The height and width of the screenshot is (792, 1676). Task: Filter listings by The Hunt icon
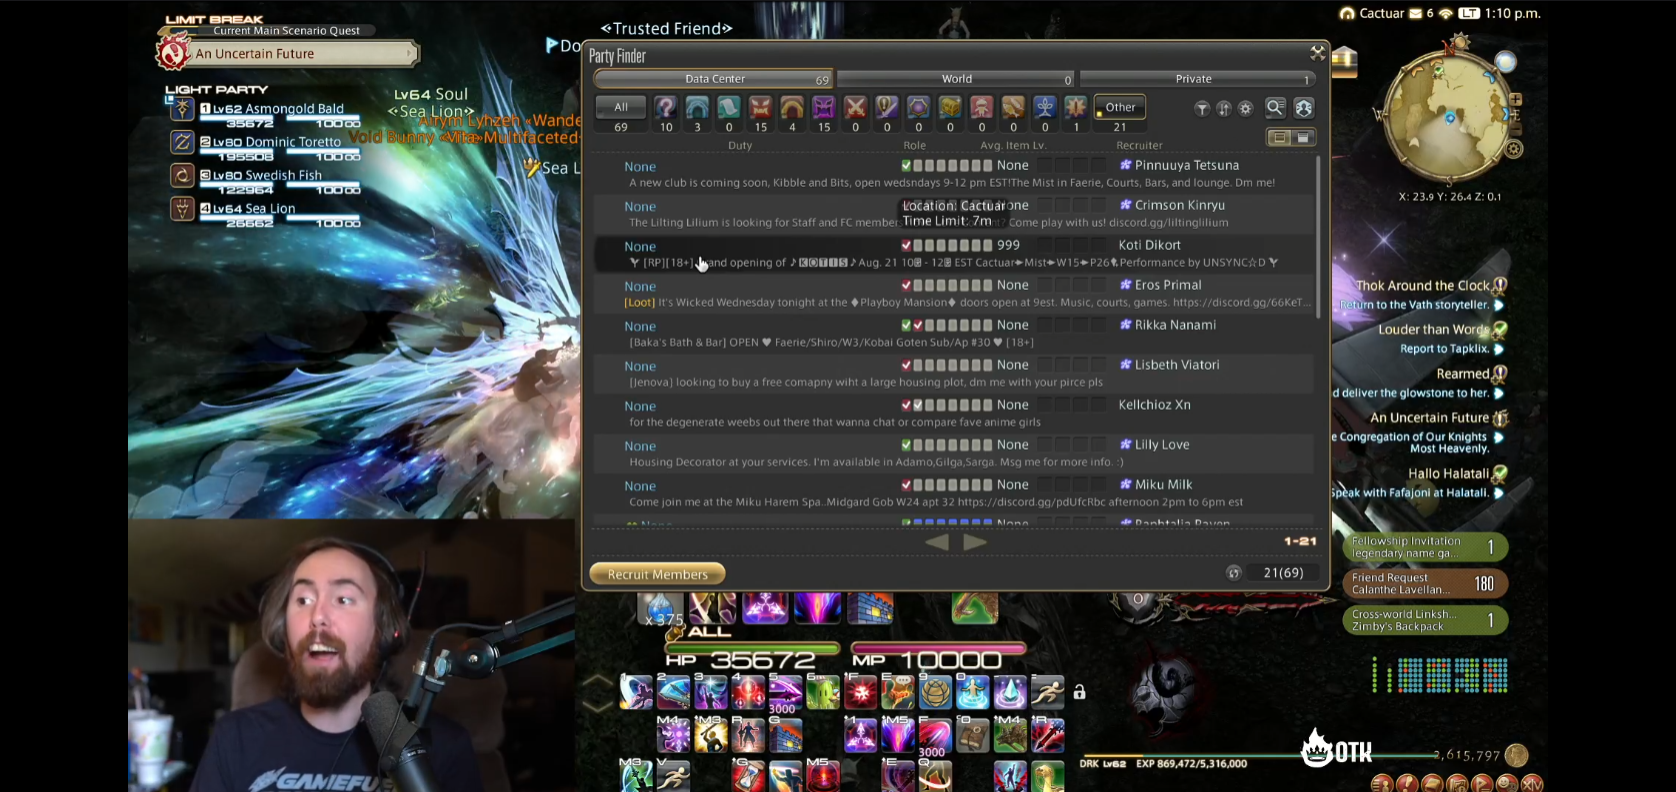[x=982, y=107]
